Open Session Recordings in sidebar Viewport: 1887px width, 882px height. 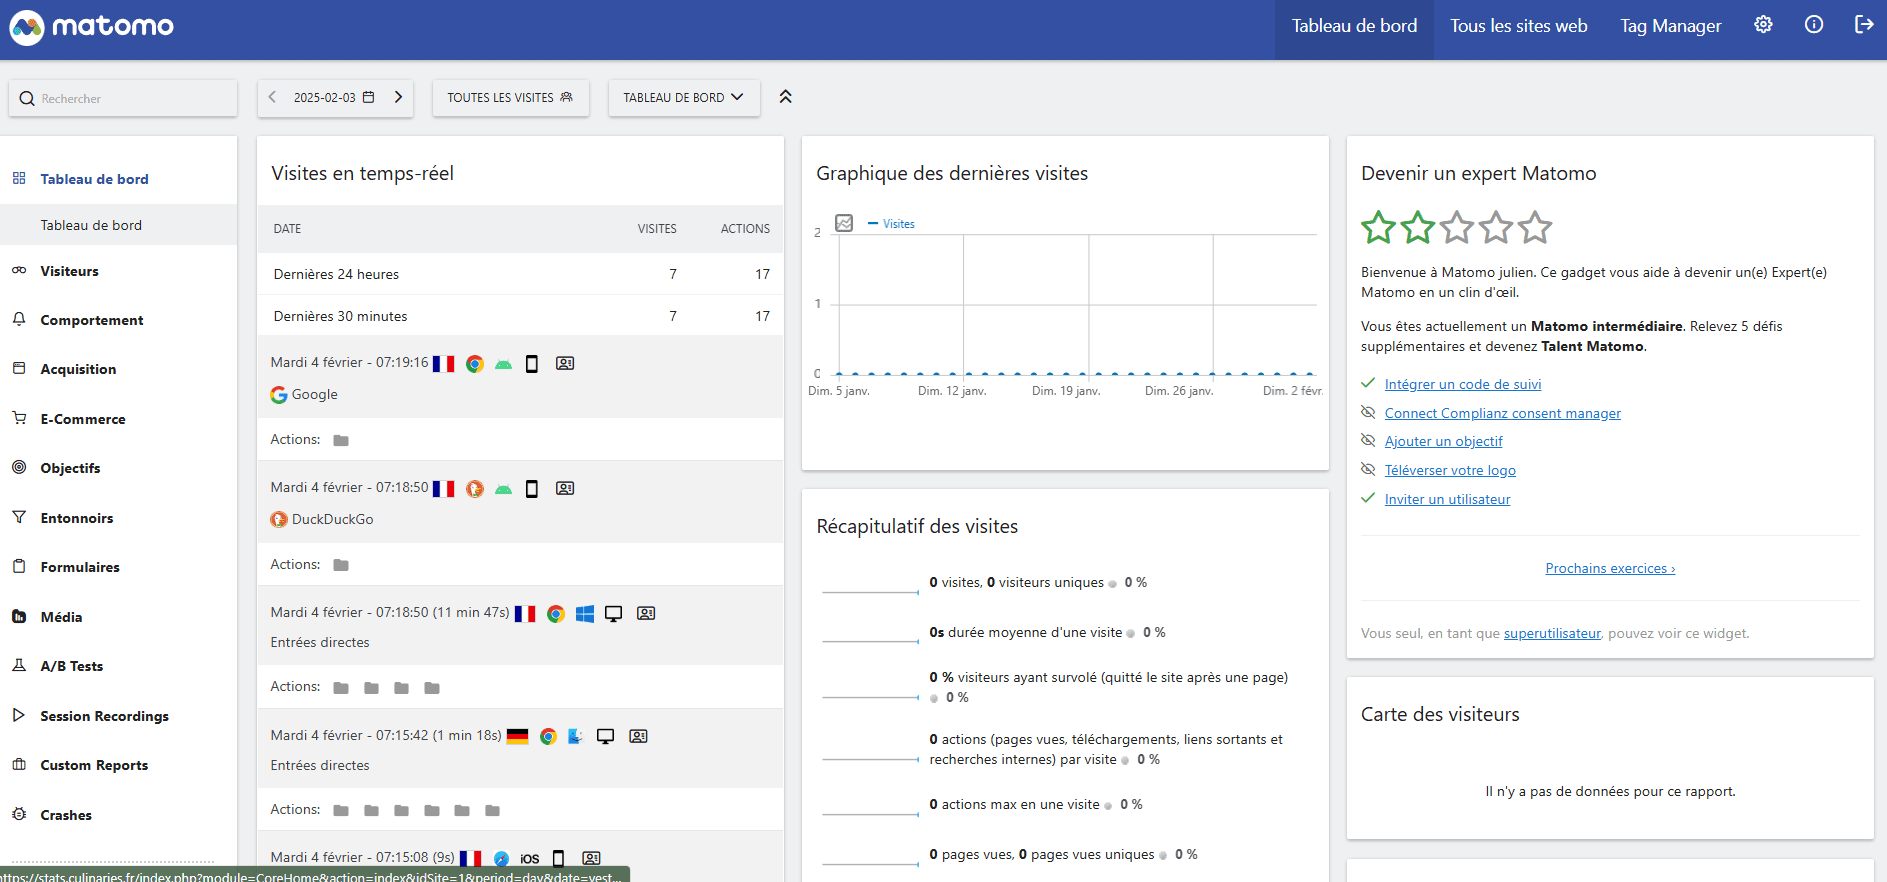pos(104,716)
